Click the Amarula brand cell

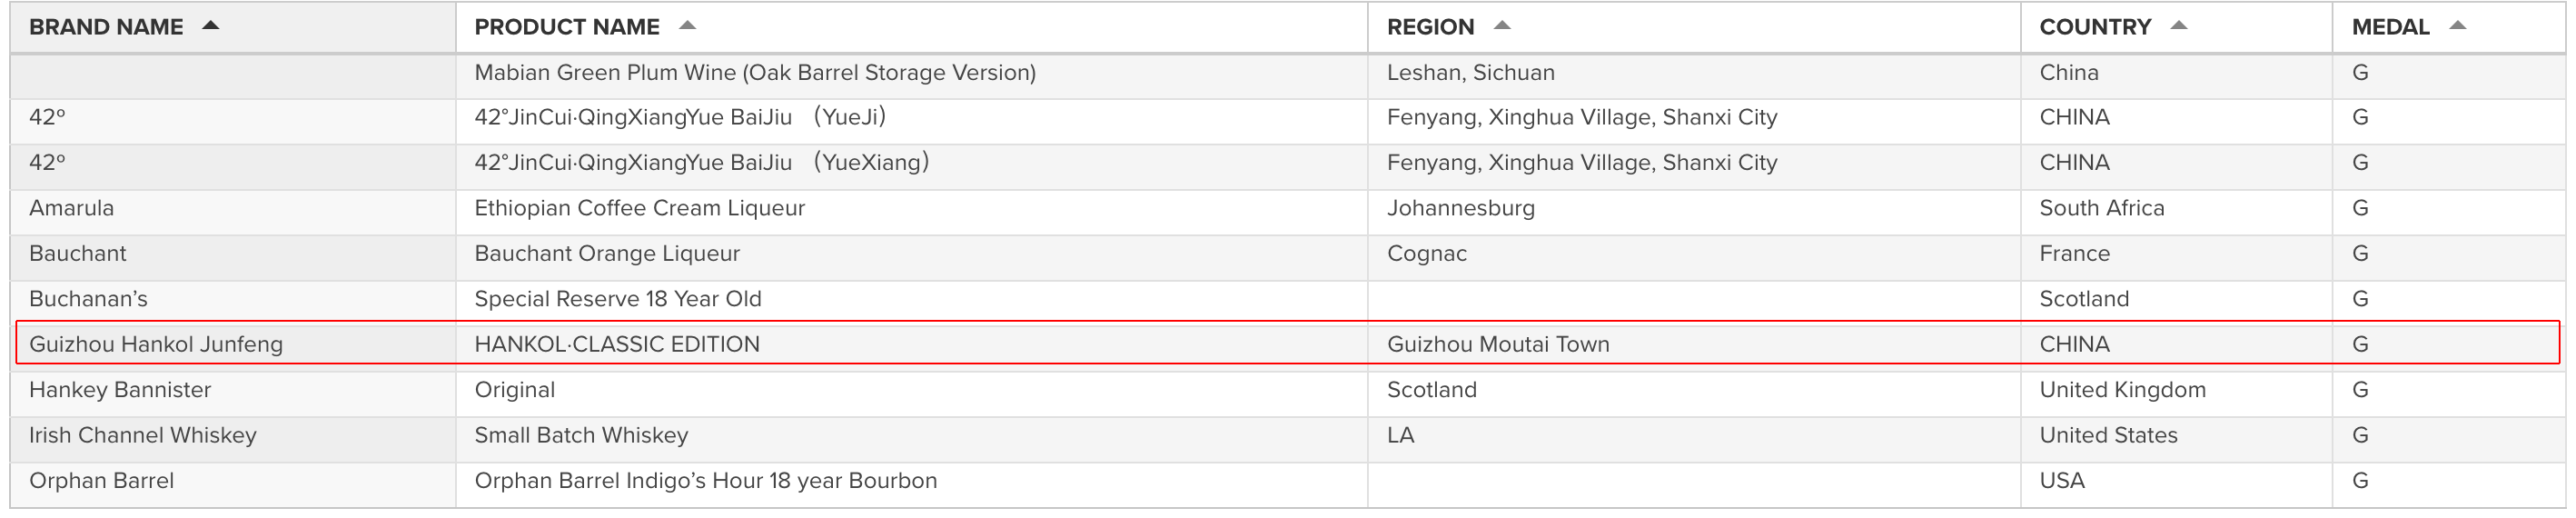(233, 208)
